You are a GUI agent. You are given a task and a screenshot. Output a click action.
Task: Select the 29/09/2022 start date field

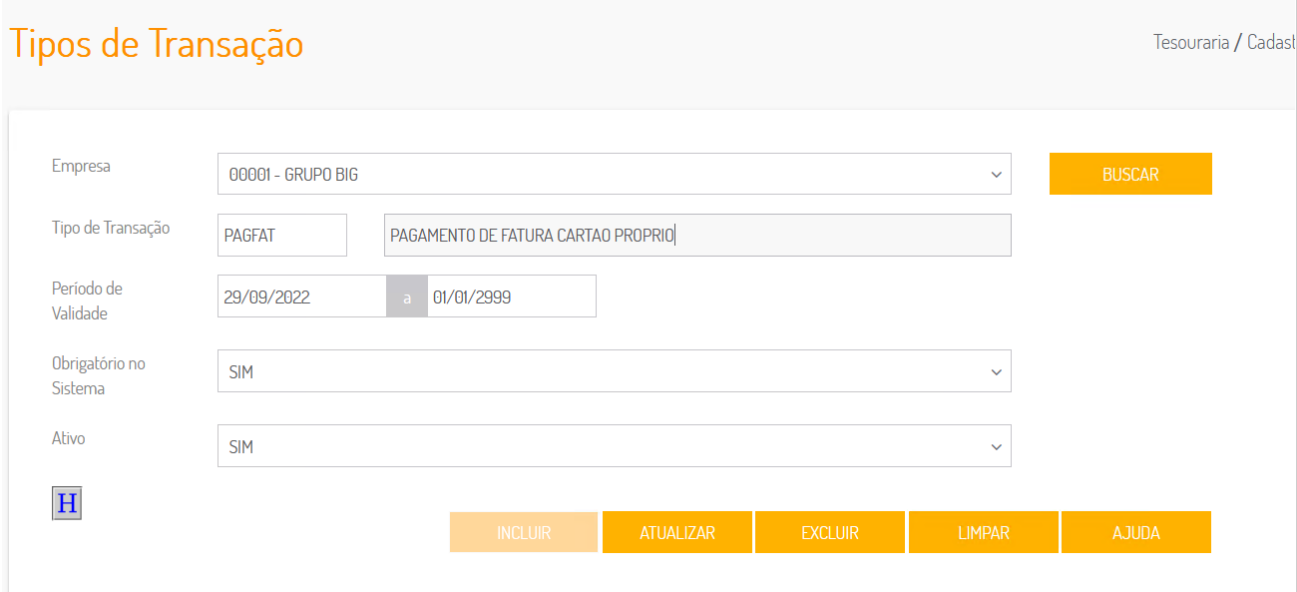(x=302, y=296)
